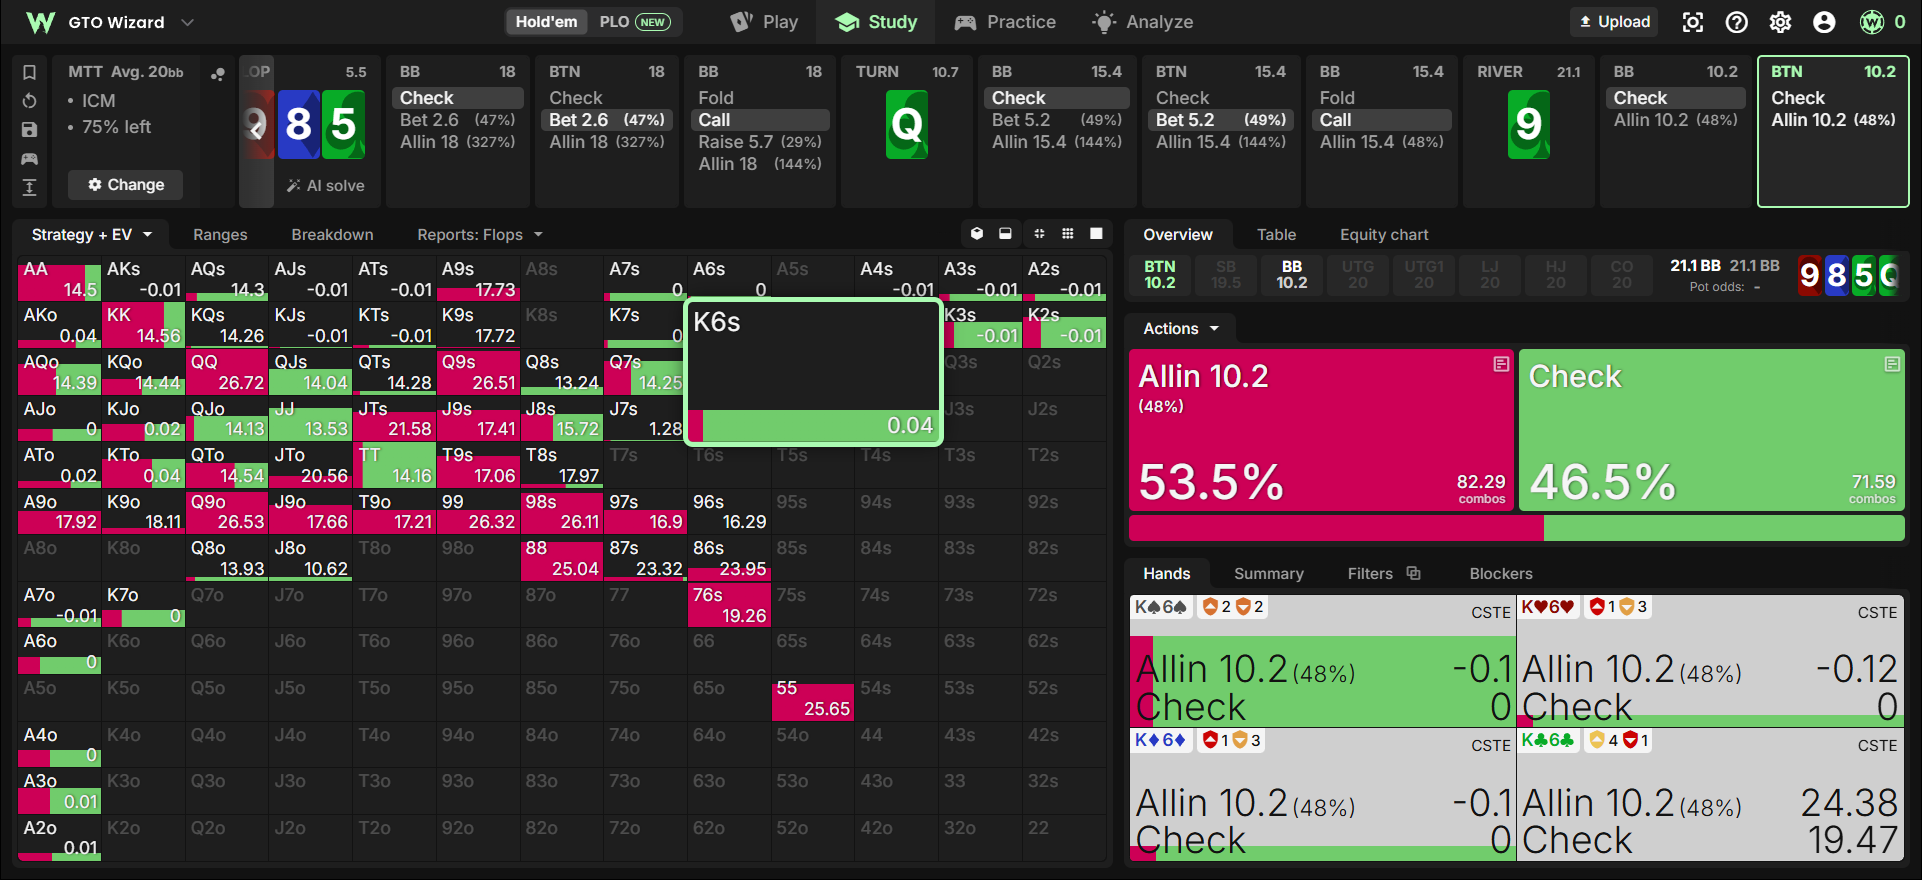Open help via question mark icon

[x=1737, y=22]
